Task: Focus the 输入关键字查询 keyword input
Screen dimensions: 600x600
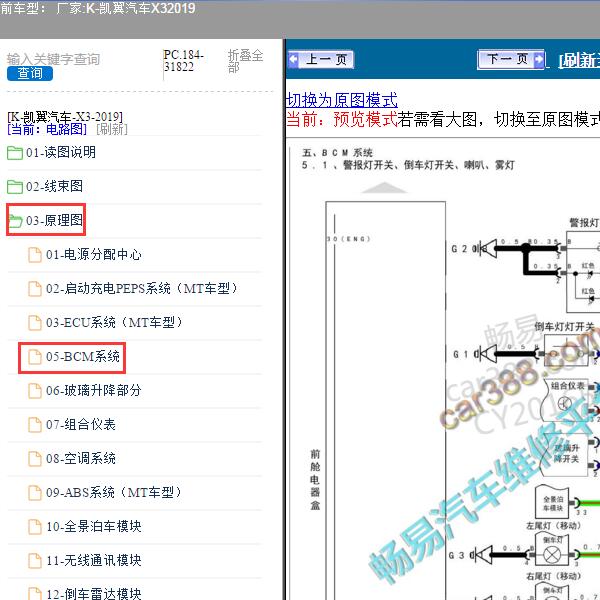Action: click(54, 59)
